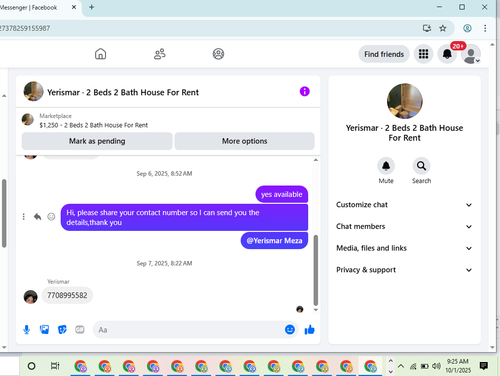Mark the listing as pending
Screen dimensions: 500x376
[97, 141]
